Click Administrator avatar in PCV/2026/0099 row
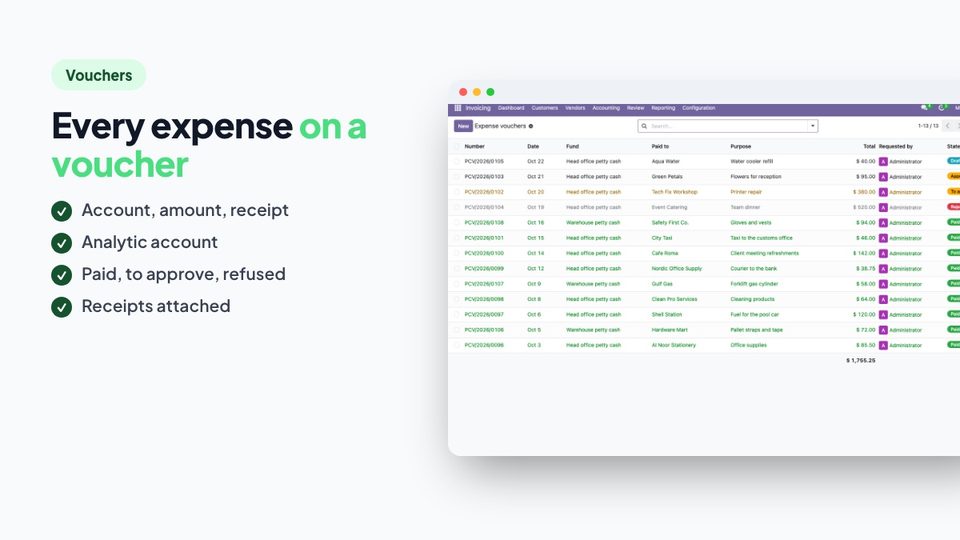The image size is (960, 540). pyautogui.click(x=883, y=269)
